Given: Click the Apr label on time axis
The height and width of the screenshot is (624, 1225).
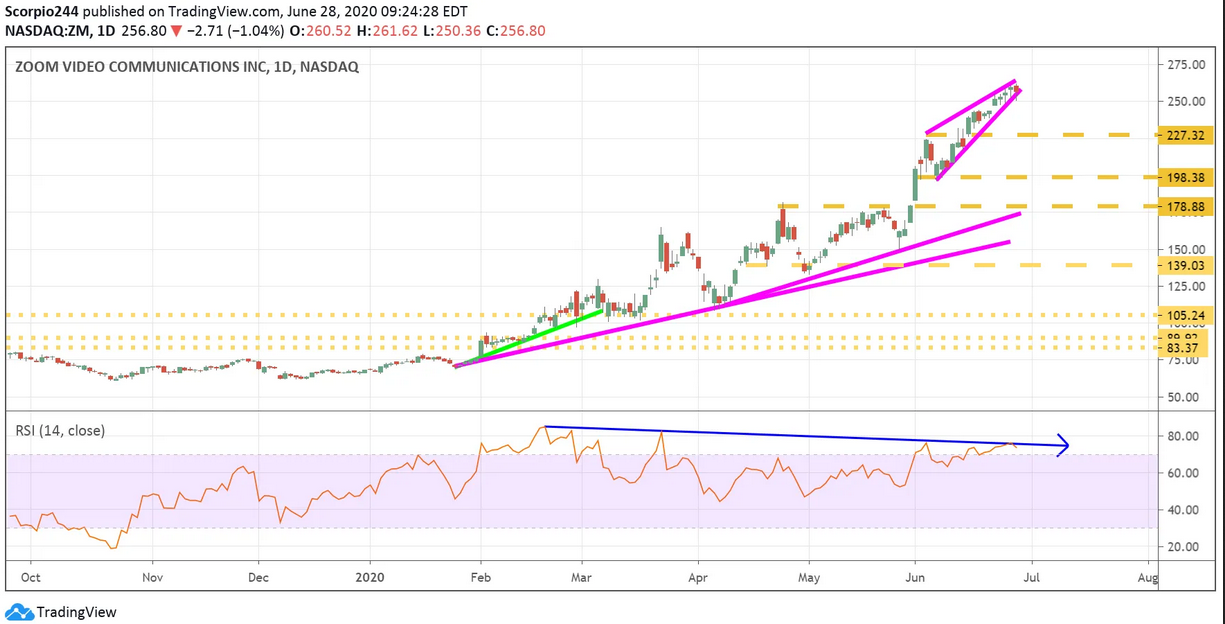Looking at the screenshot, I should pos(698,577).
